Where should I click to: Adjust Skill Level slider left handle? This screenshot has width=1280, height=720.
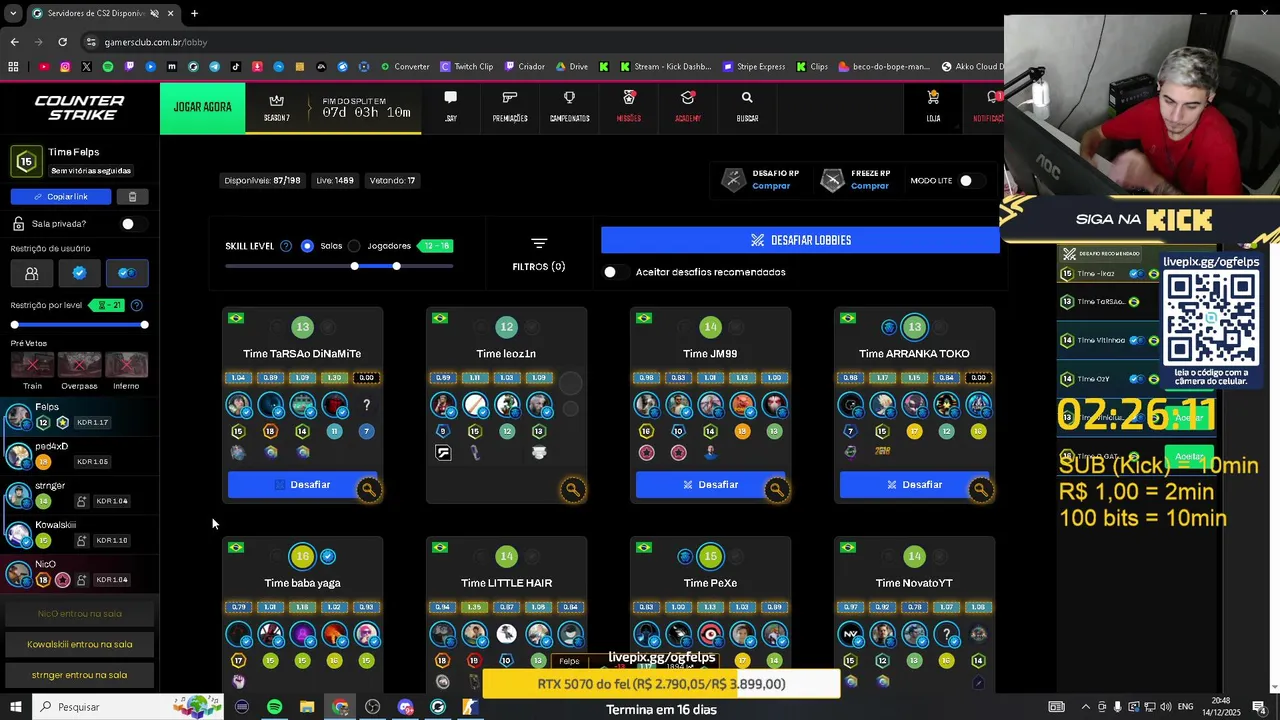354,266
